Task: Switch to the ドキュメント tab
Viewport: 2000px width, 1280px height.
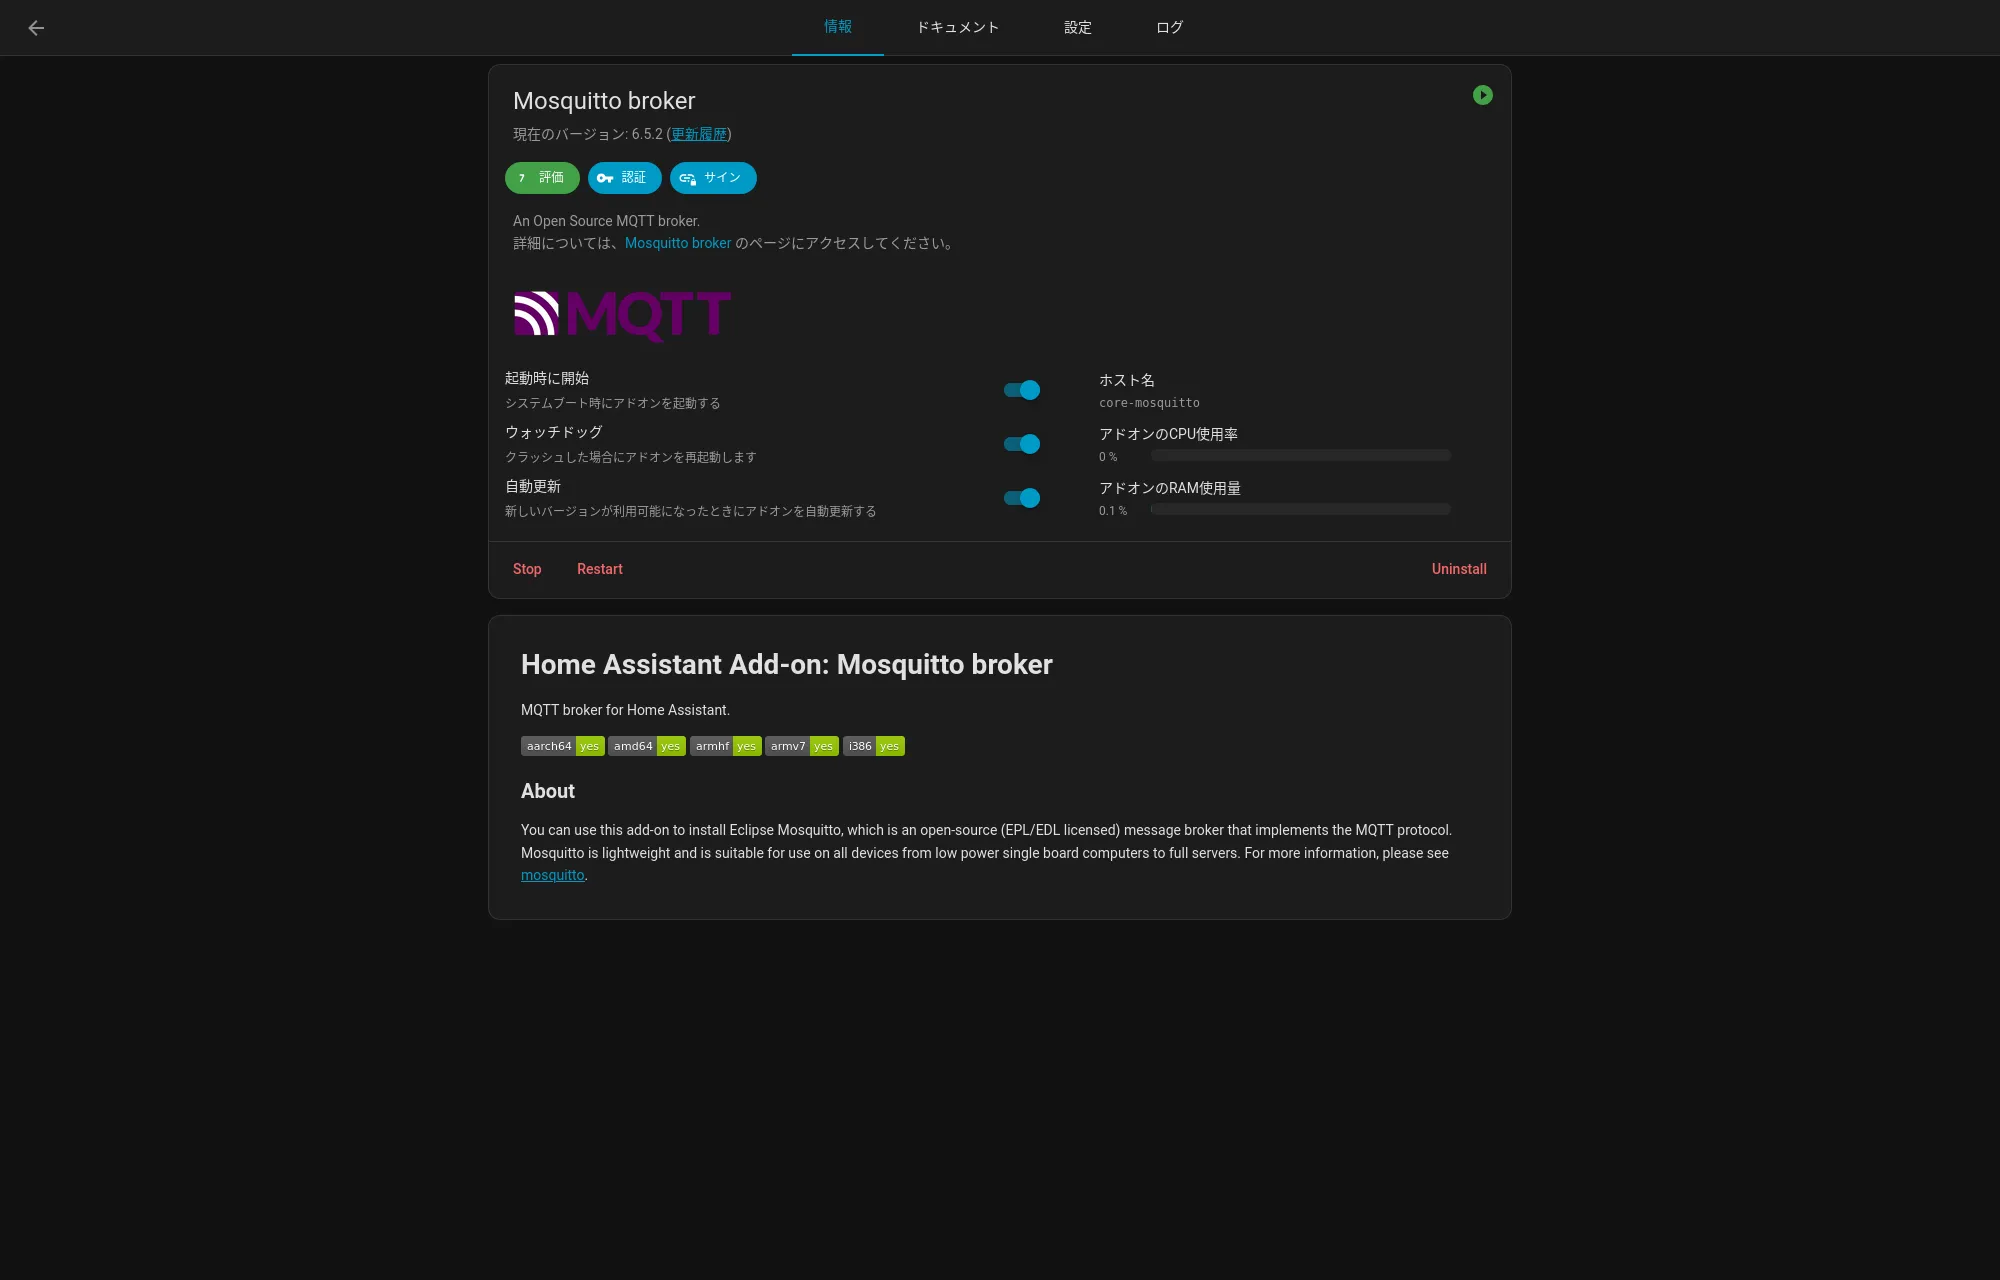Action: (957, 27)
